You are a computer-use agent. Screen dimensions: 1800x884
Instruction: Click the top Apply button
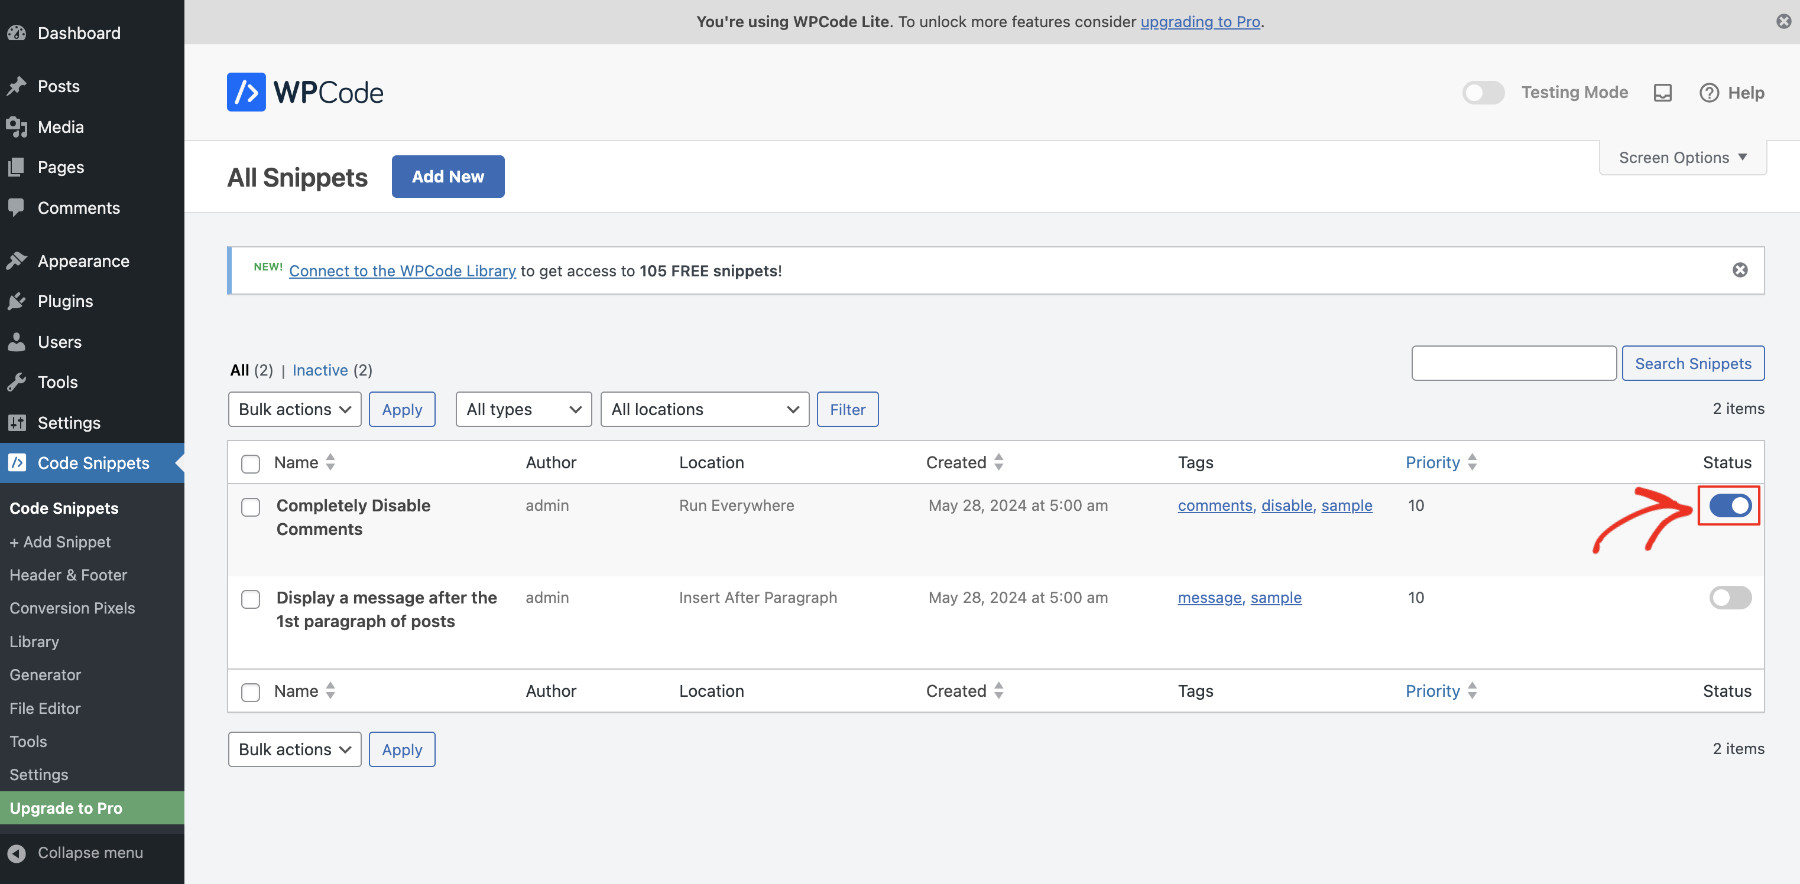tap(402, 409)
